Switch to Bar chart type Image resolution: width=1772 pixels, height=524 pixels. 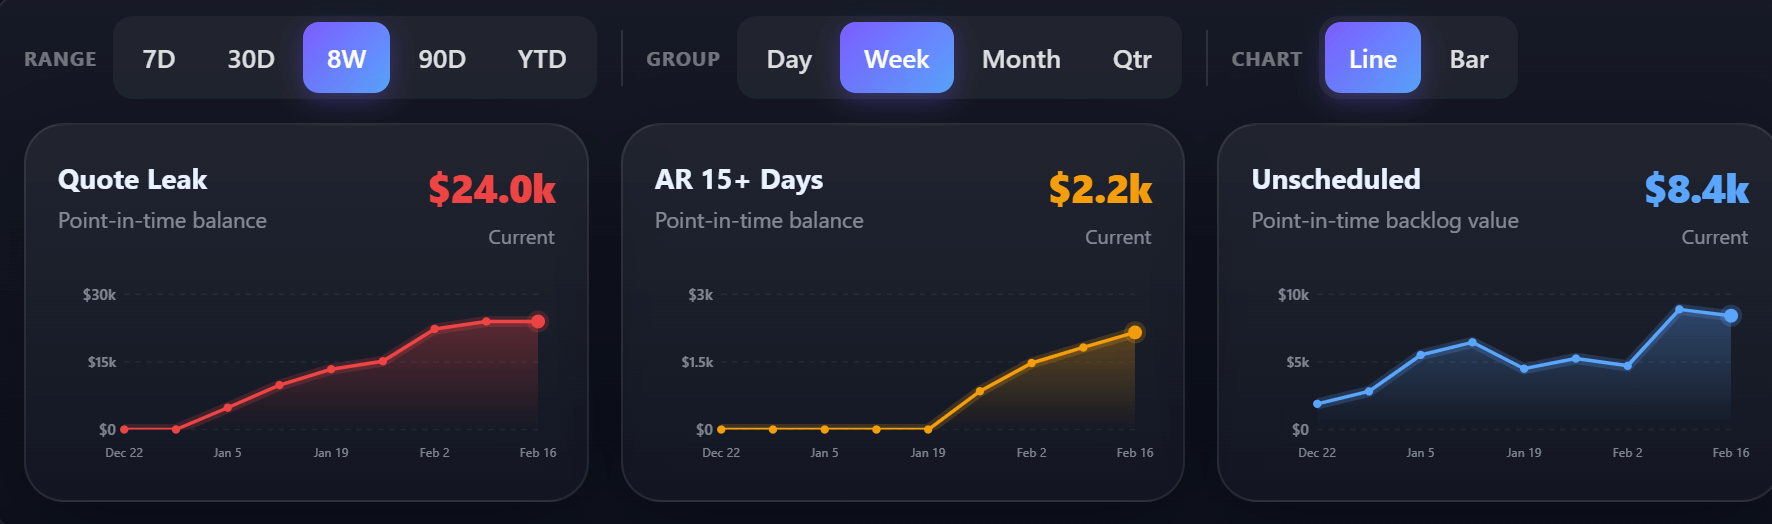[1469, 59]
